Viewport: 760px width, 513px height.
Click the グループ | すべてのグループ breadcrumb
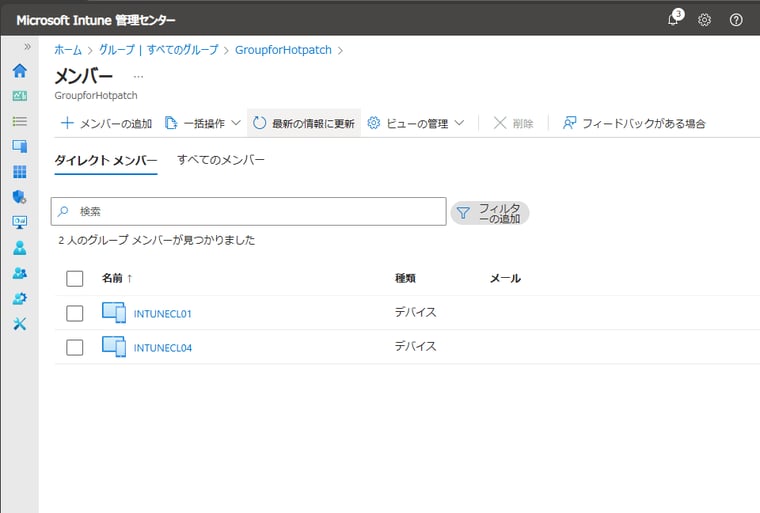(158, 50)
